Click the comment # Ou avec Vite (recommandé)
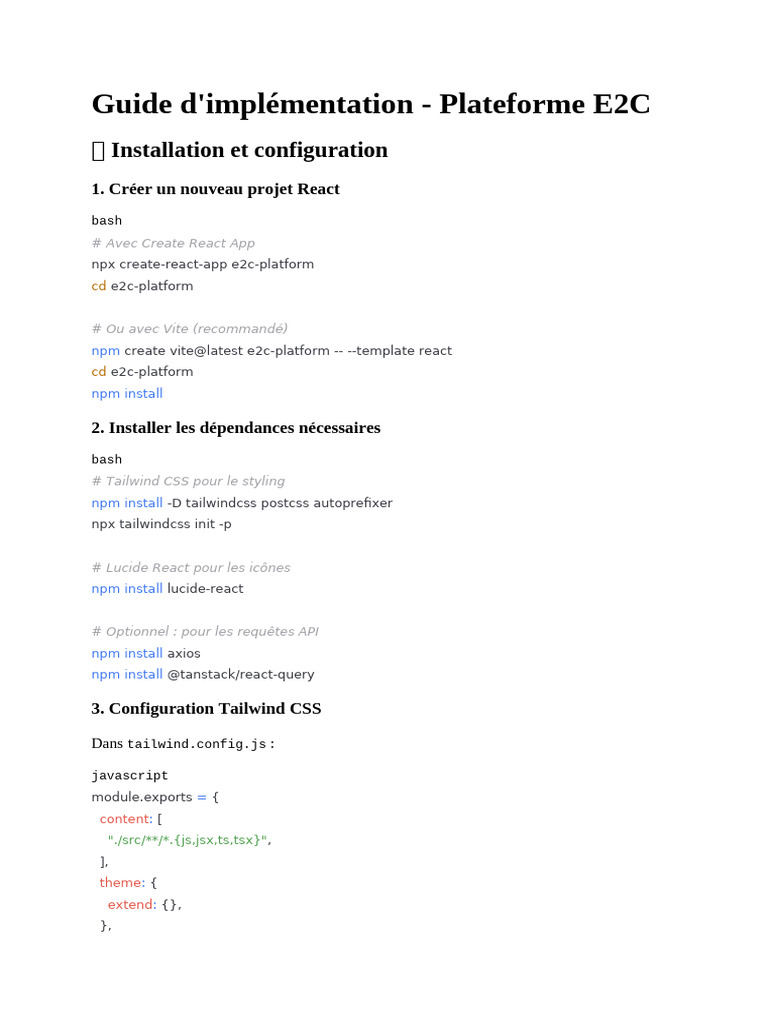This screenshot has height=1024, width=768. [189, 328]
